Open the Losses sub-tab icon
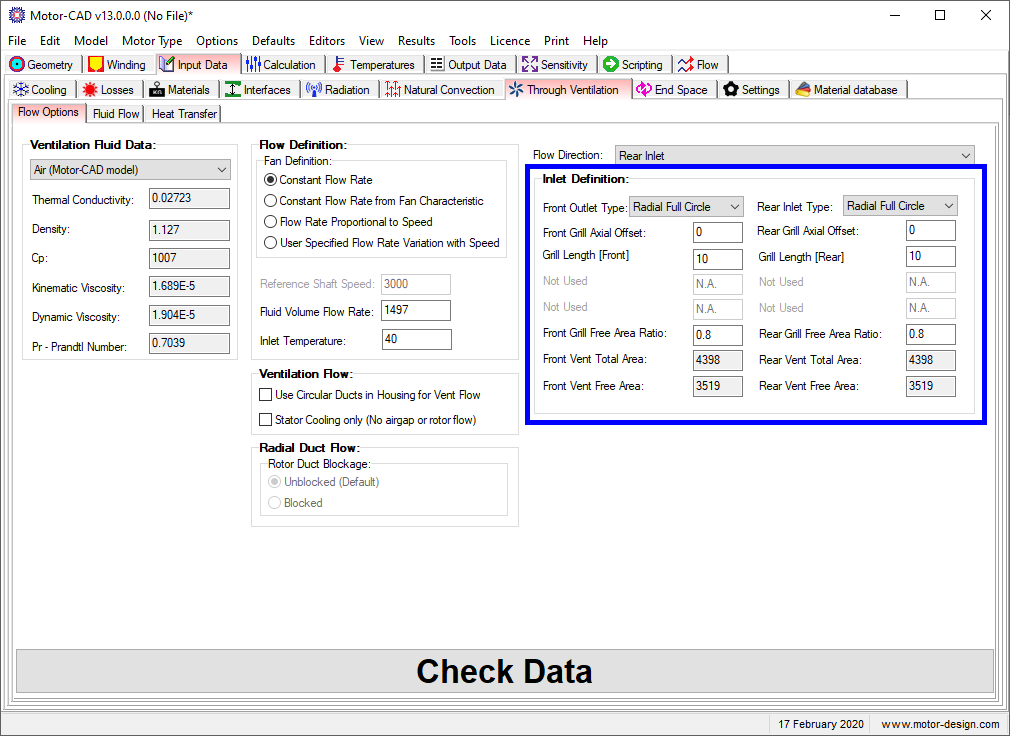The width and height of the screenshot is (1010, 736). [91, 90]
